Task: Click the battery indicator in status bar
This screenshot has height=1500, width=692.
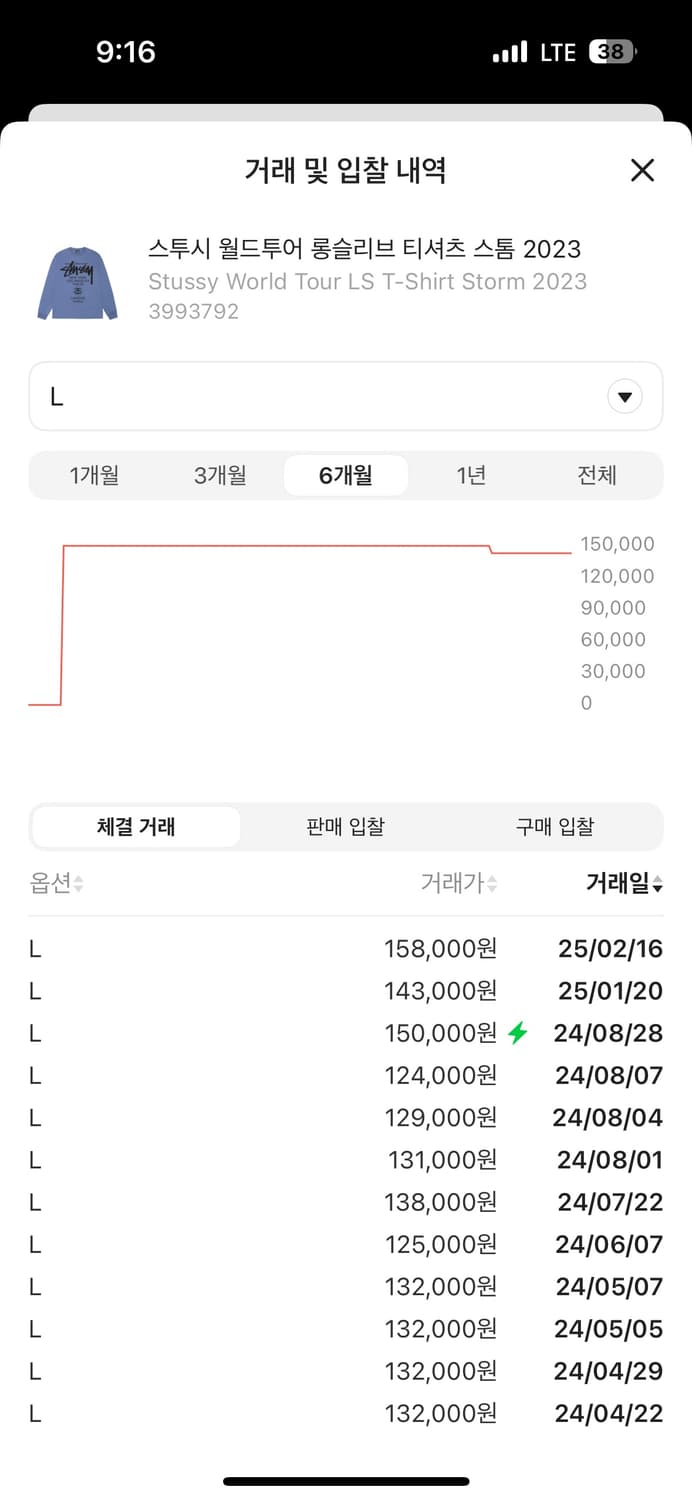Action: coord(612,51)
